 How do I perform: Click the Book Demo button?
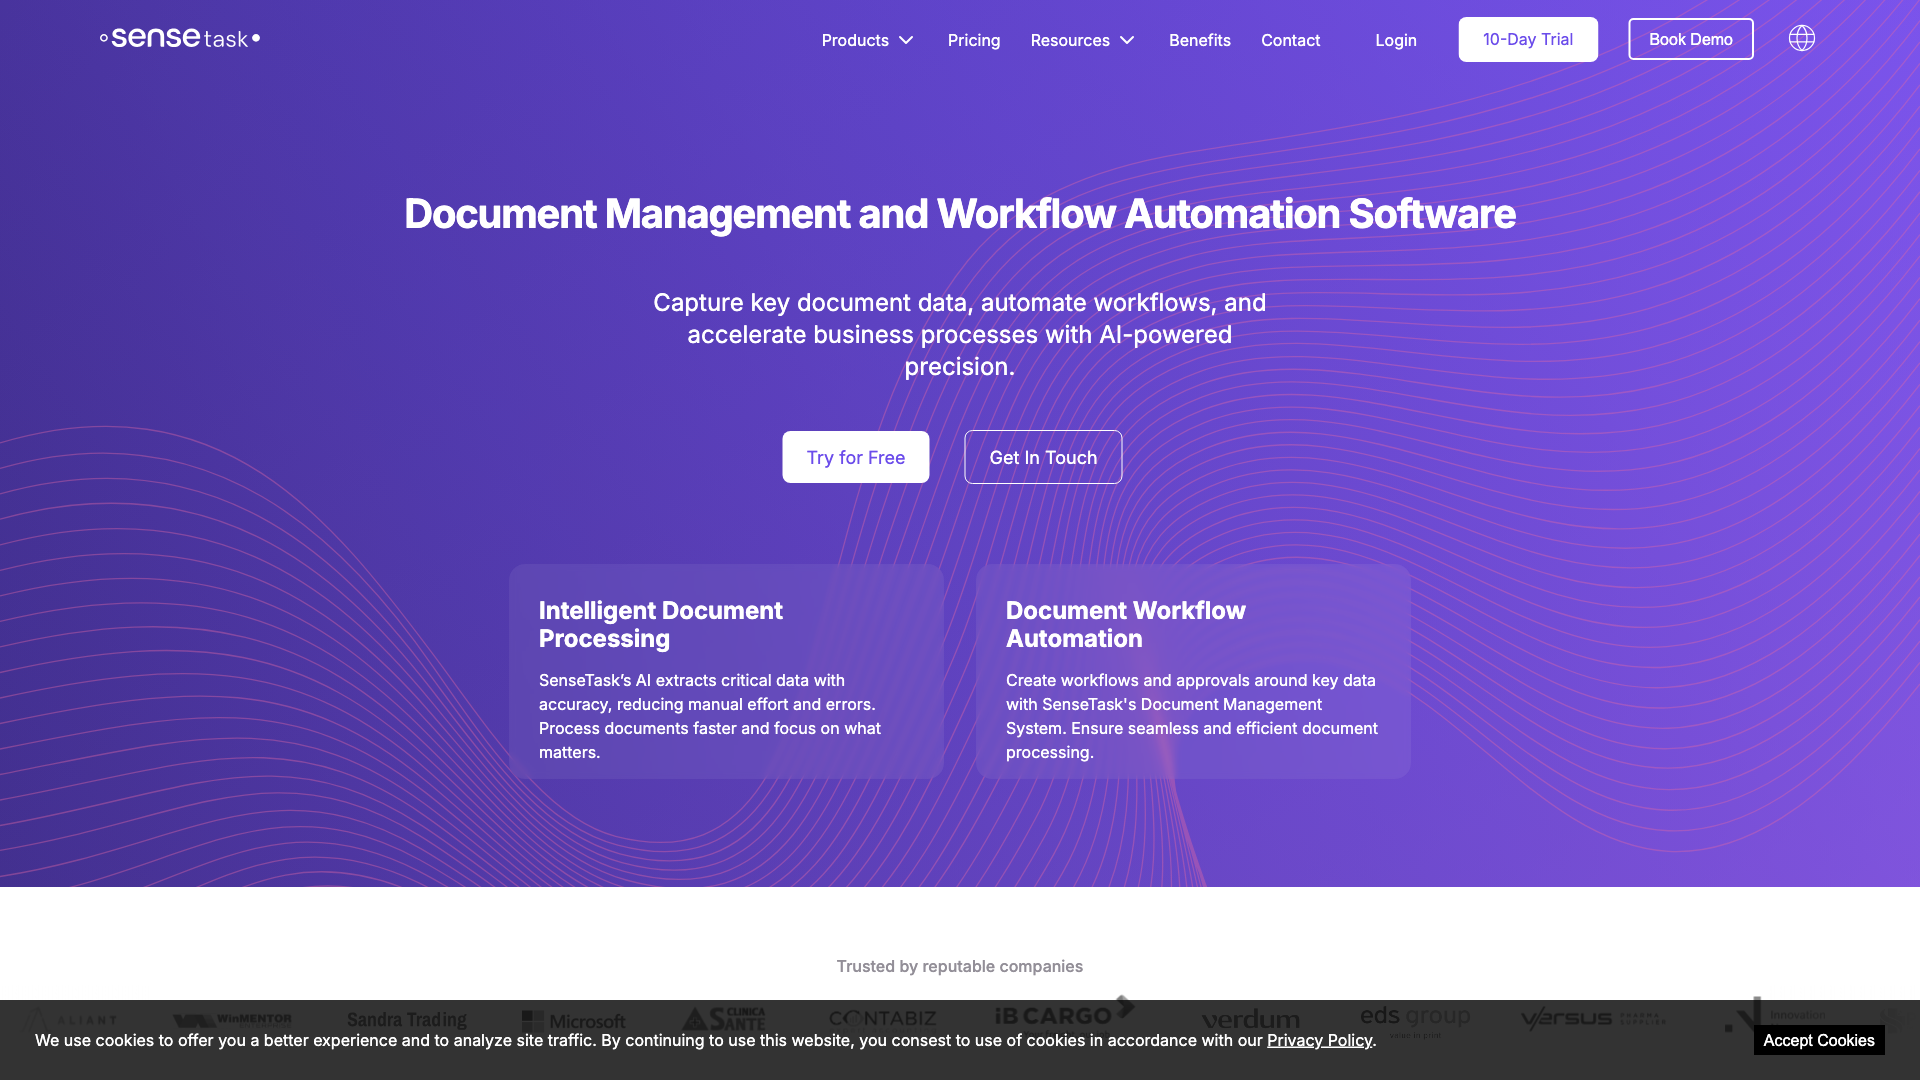(x=1691, y=38)
